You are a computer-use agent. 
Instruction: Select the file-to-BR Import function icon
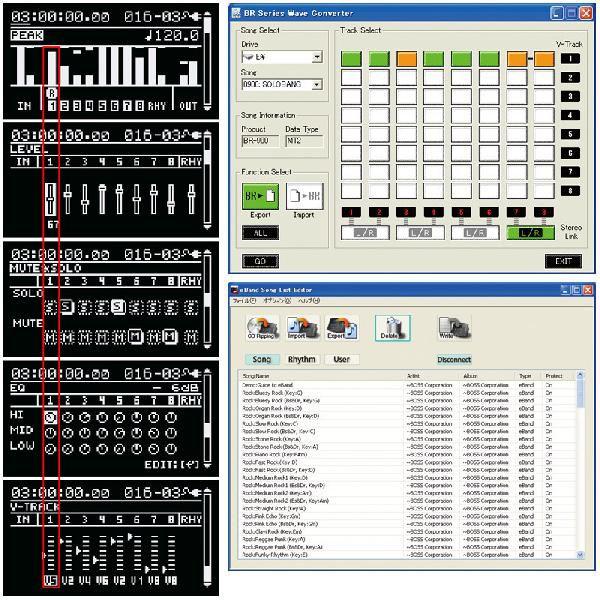pos(305,196)
